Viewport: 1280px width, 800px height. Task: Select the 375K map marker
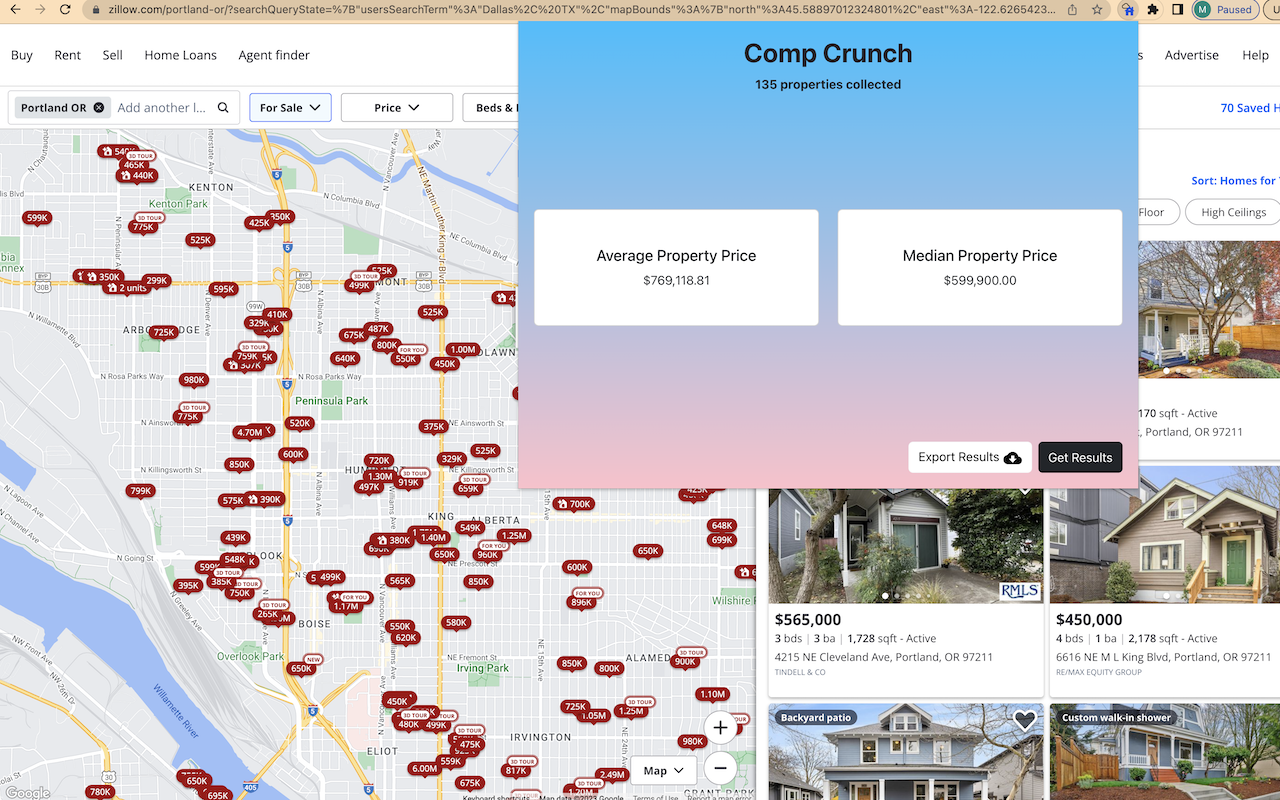(433, 427)
